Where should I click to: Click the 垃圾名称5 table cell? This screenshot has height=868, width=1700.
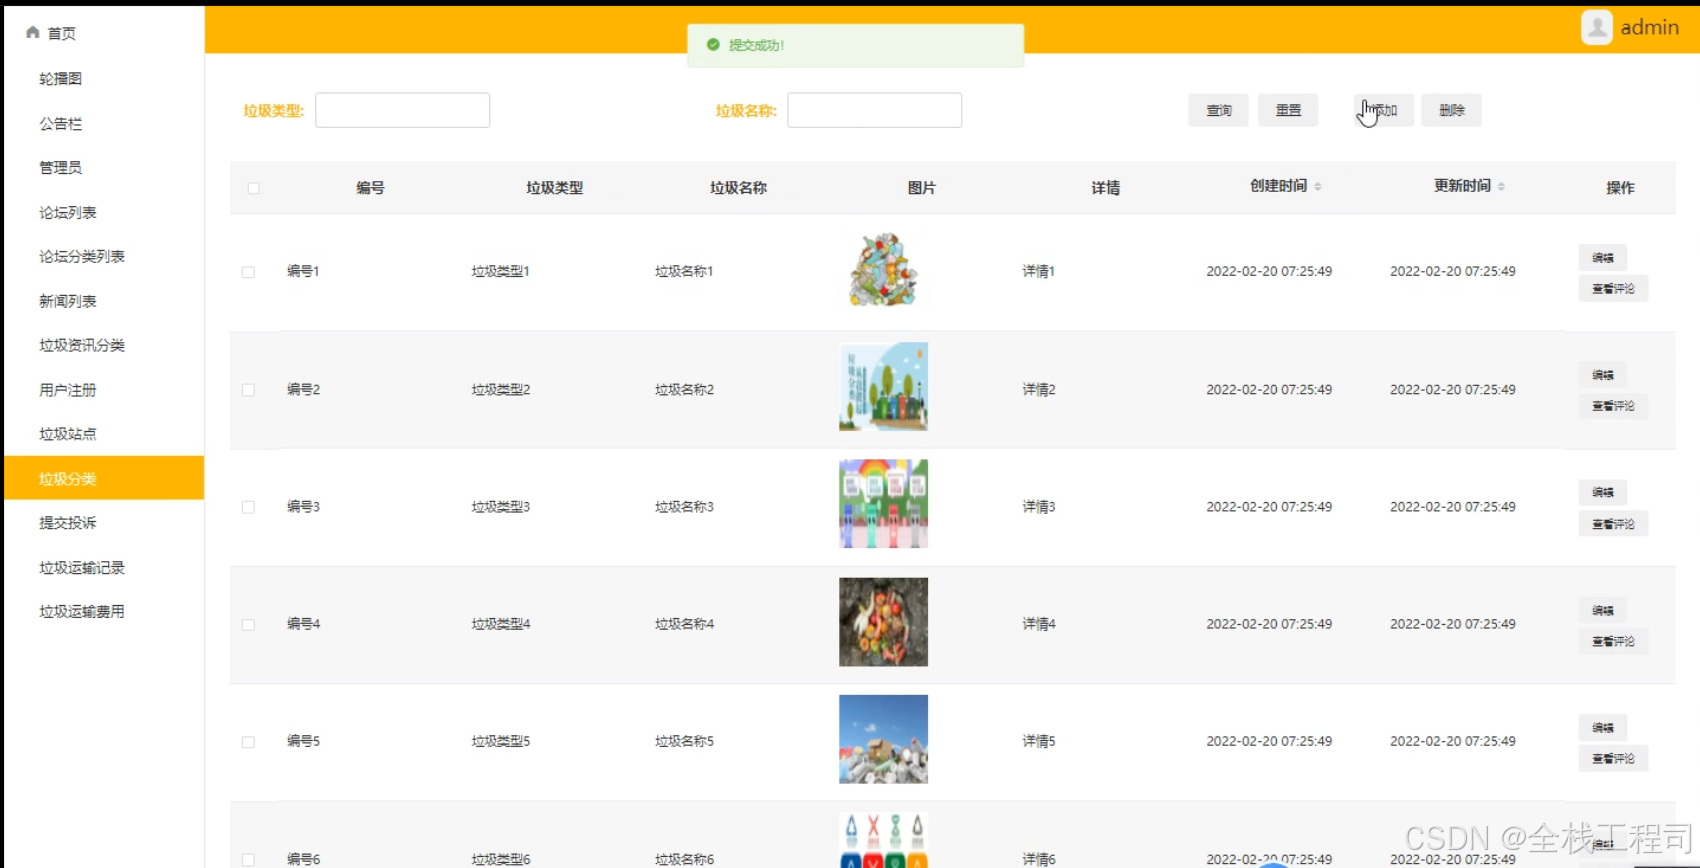684,741
